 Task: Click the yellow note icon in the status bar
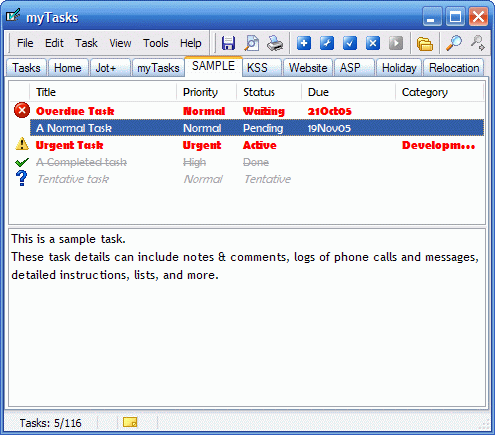point(130,422)
